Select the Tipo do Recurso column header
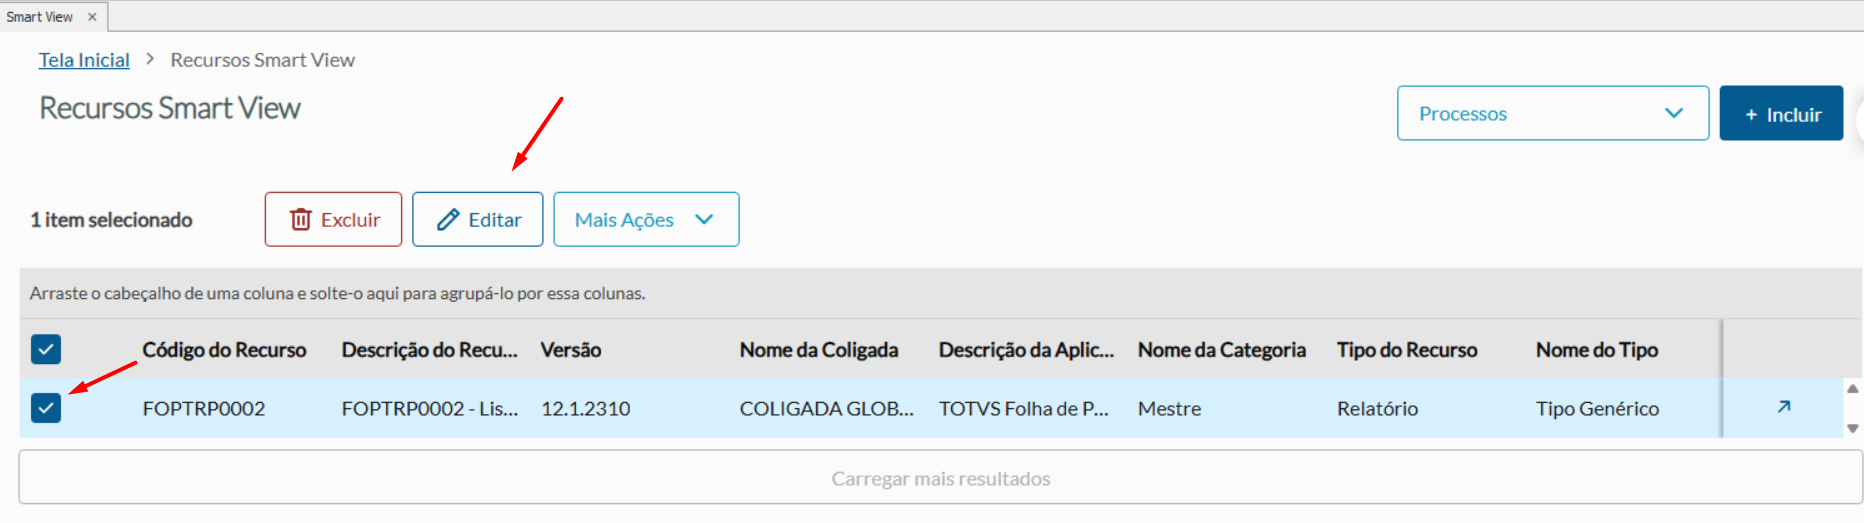The width and height of the screenshot is (1864, 523). [1406, 350]
